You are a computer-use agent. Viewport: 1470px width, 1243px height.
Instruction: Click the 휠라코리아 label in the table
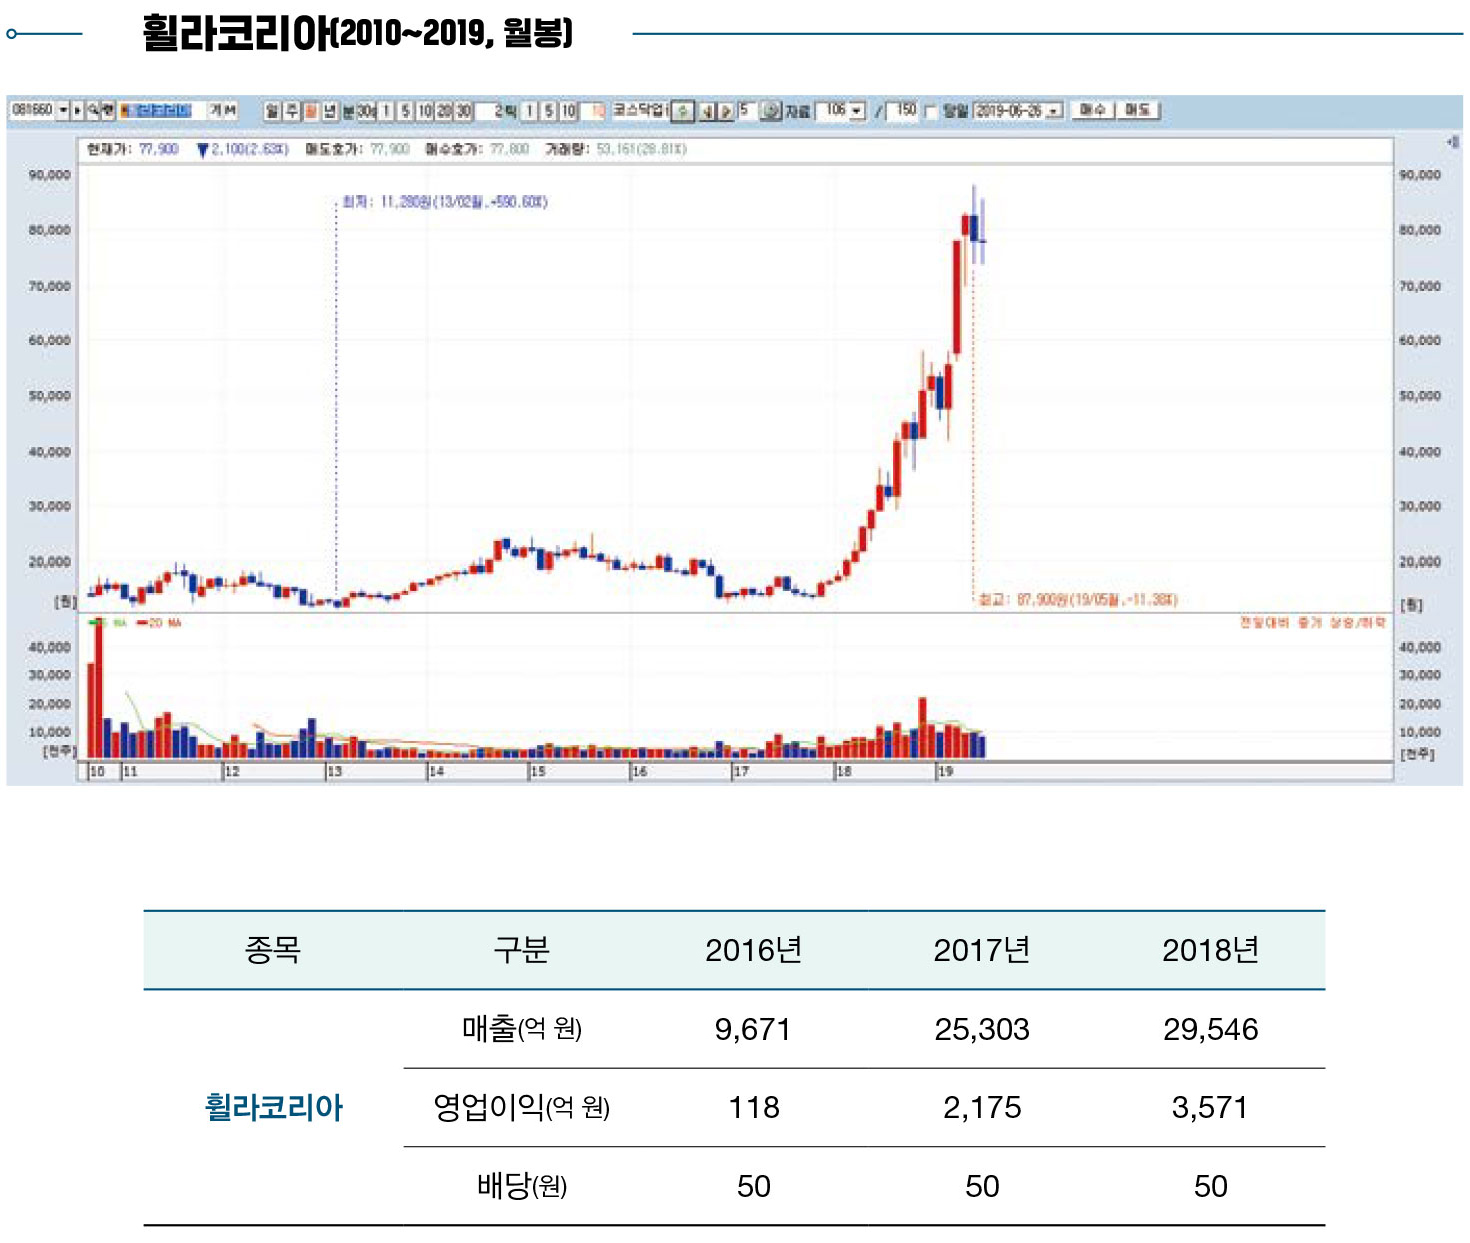273,1107
